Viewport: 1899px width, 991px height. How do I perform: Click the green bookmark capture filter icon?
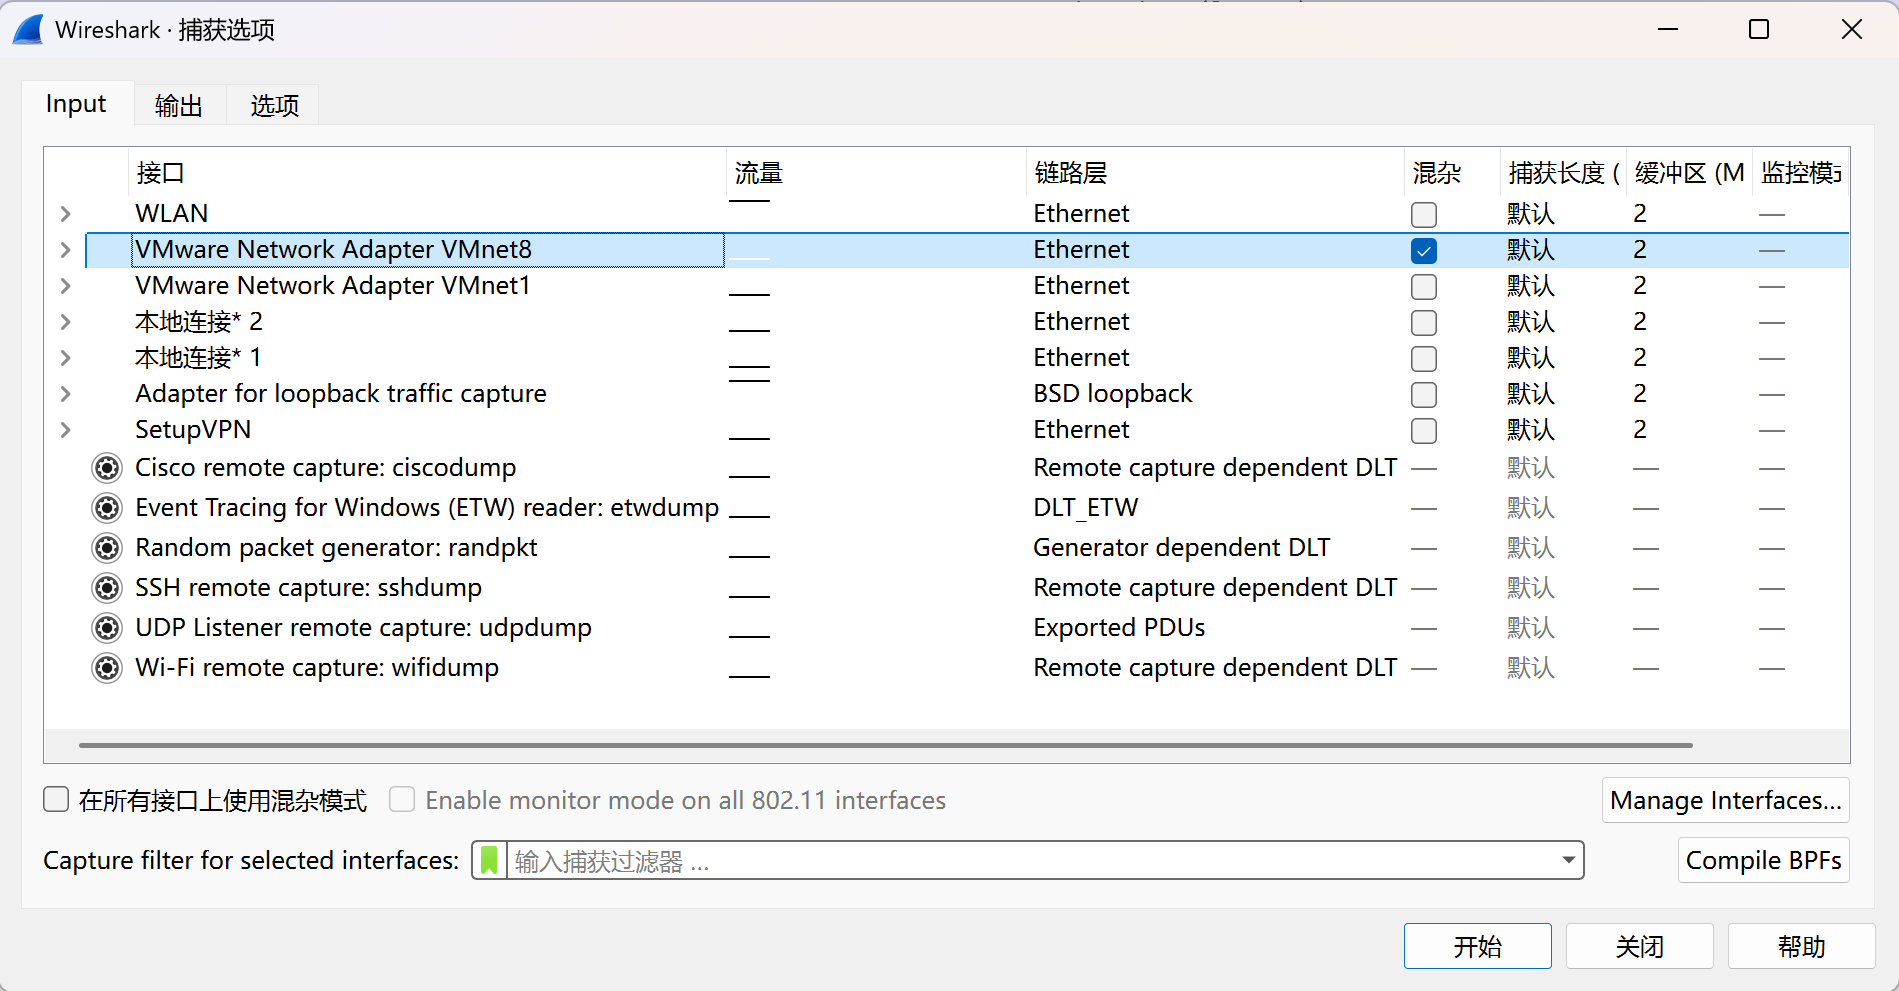point(489,860)
